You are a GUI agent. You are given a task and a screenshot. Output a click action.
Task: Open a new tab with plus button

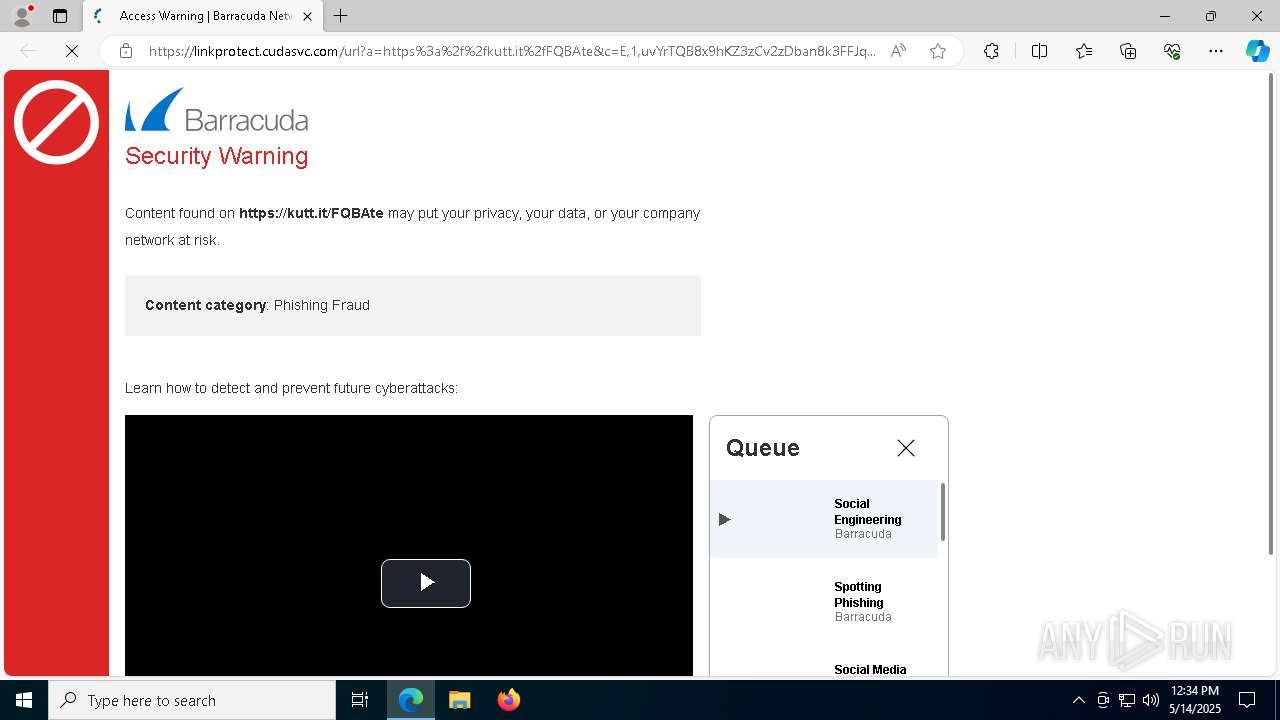(341, 16)
